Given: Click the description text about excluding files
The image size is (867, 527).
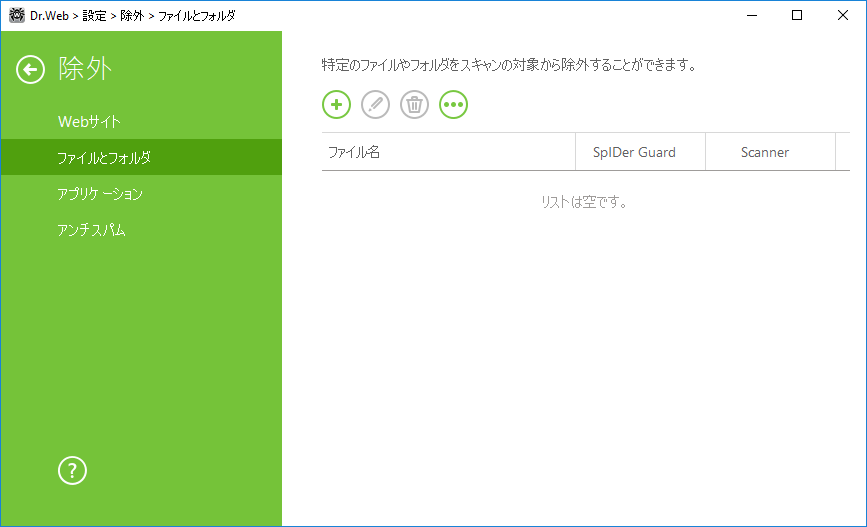Looking at the screenshot, I should tap(509, 65).
